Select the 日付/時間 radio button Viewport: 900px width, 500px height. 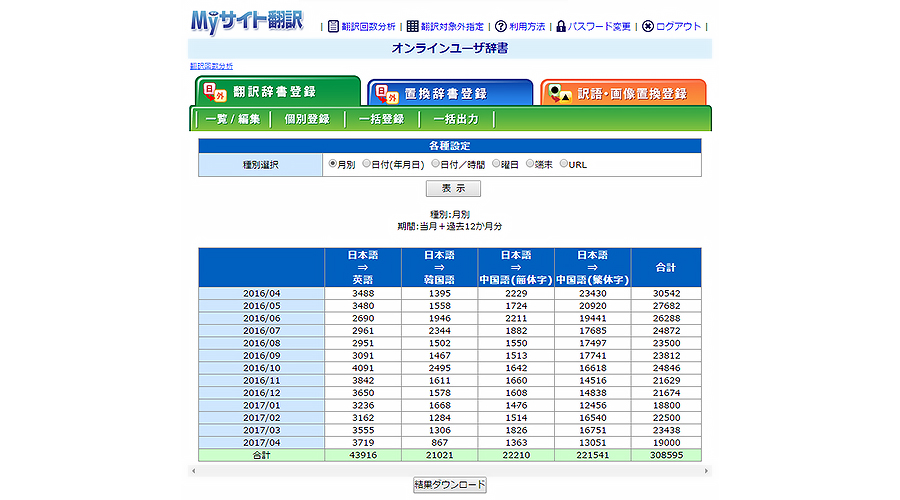[x=435, y=164]
